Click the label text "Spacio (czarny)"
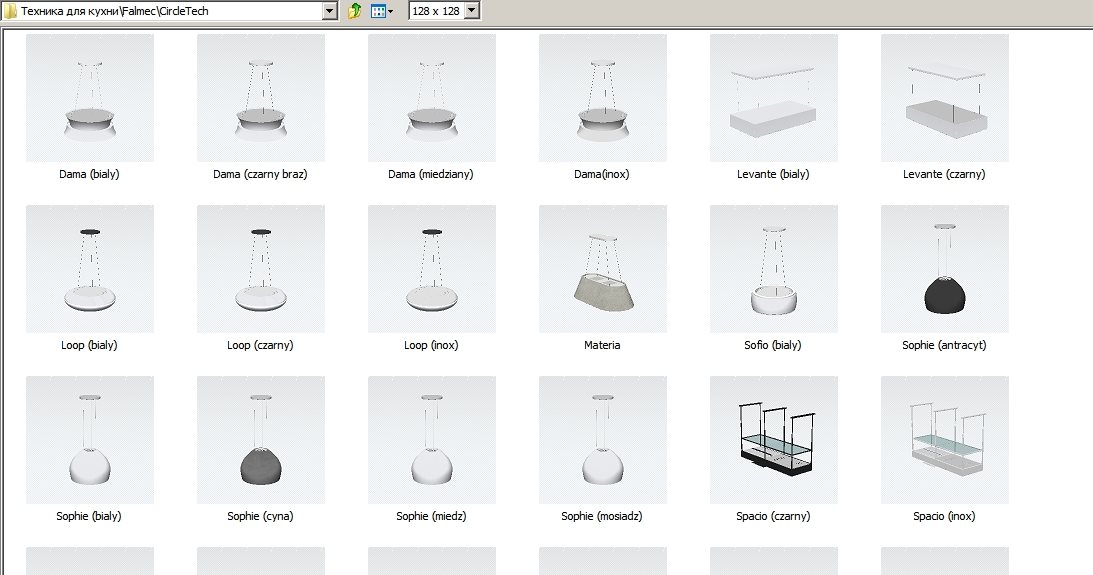Image resolution: width=1093 pixels, height=575 pixels. (x=773, y=516)
